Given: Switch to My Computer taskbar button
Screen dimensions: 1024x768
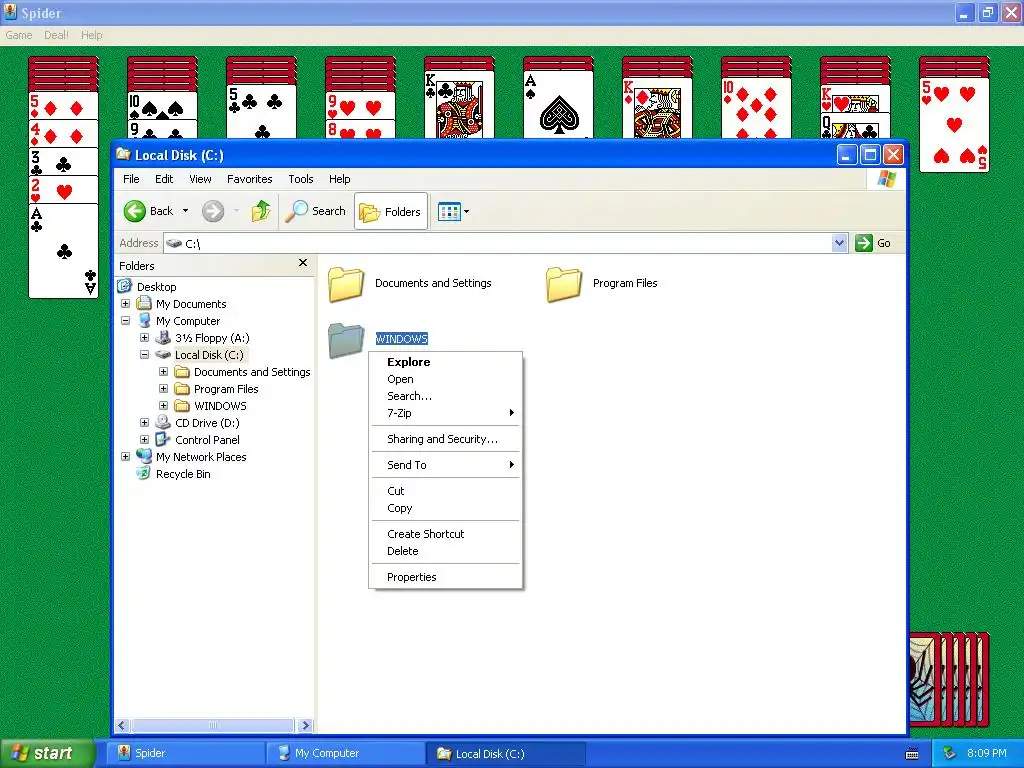Looking at the screenshot, I should (345, 753).
